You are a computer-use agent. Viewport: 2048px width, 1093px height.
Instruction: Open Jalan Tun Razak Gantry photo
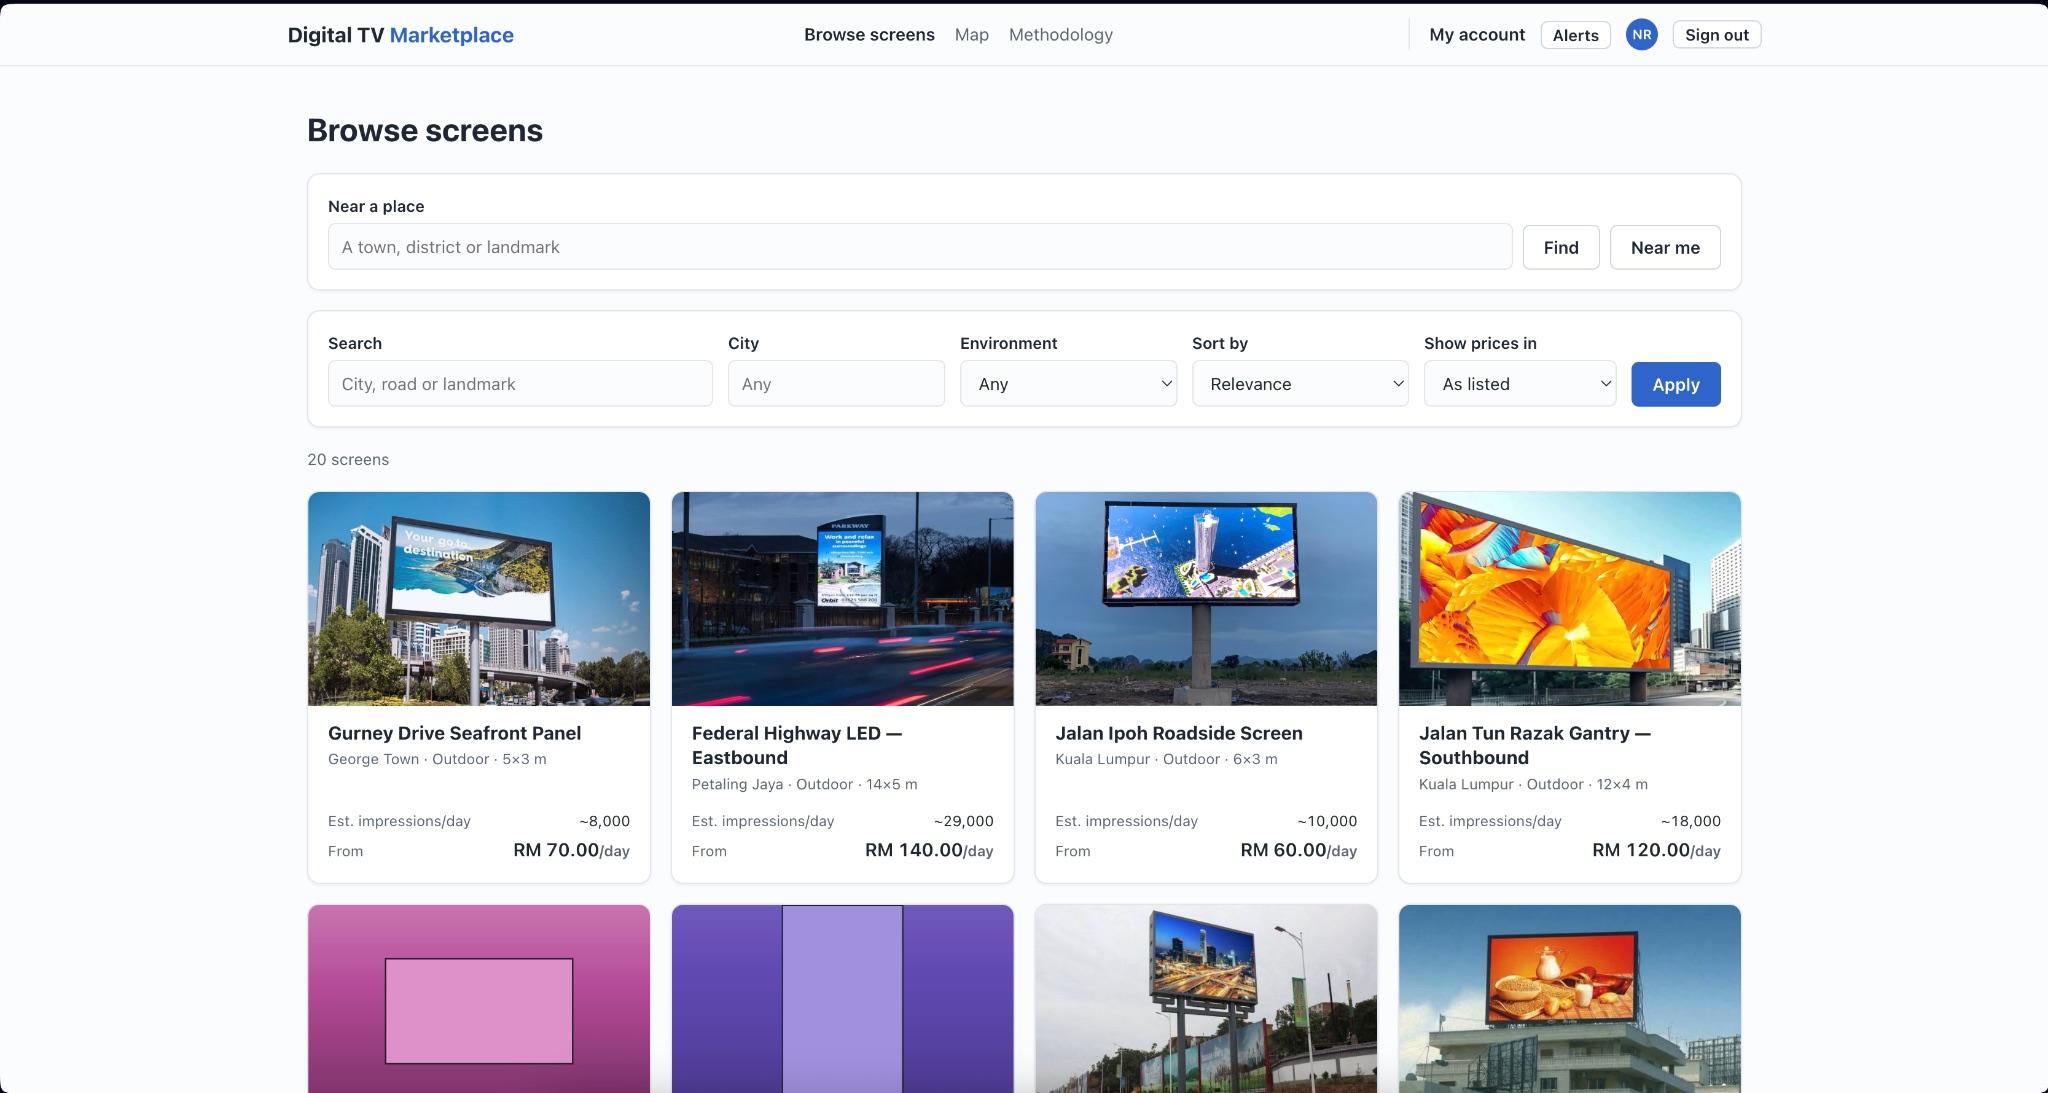(x=1570, y=598)
